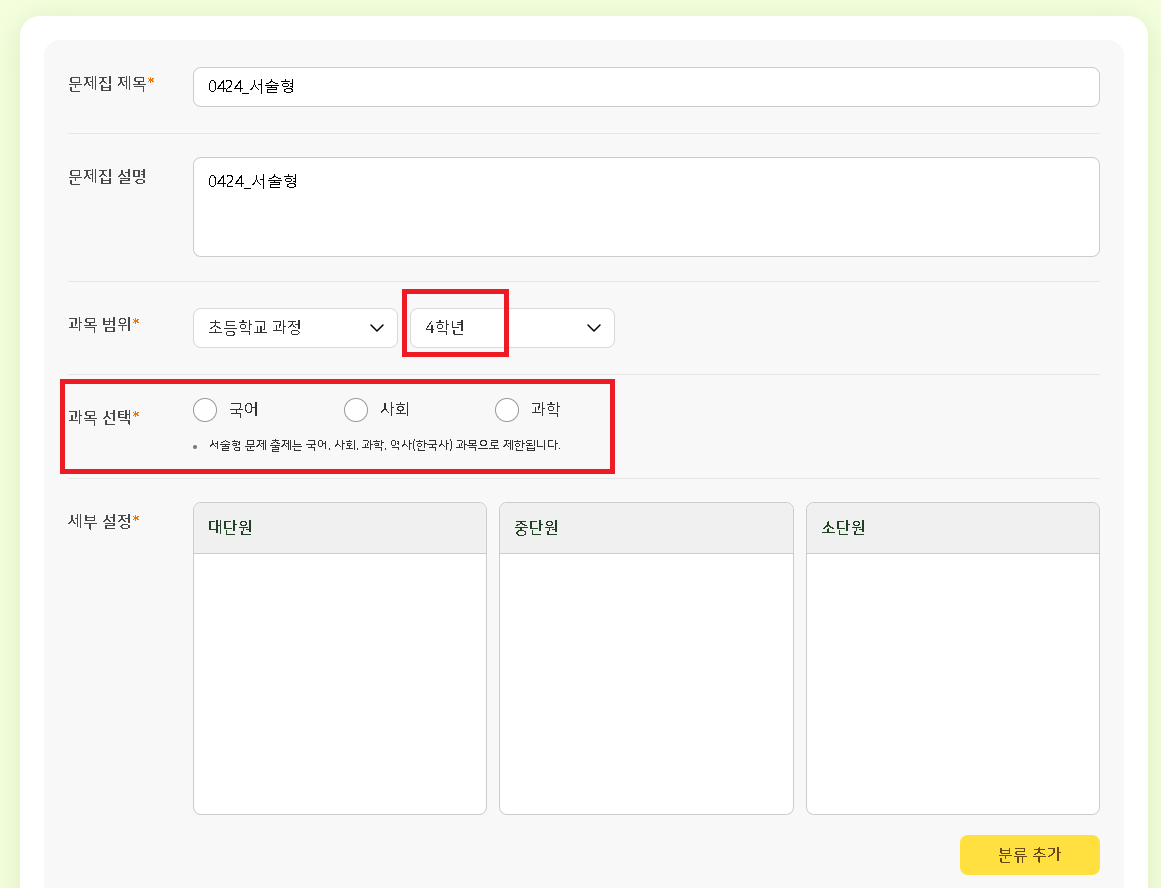The width and height of the screenshot is (1161, 888).
Task: Click the 소단원 column header
Action: point(952,528)
